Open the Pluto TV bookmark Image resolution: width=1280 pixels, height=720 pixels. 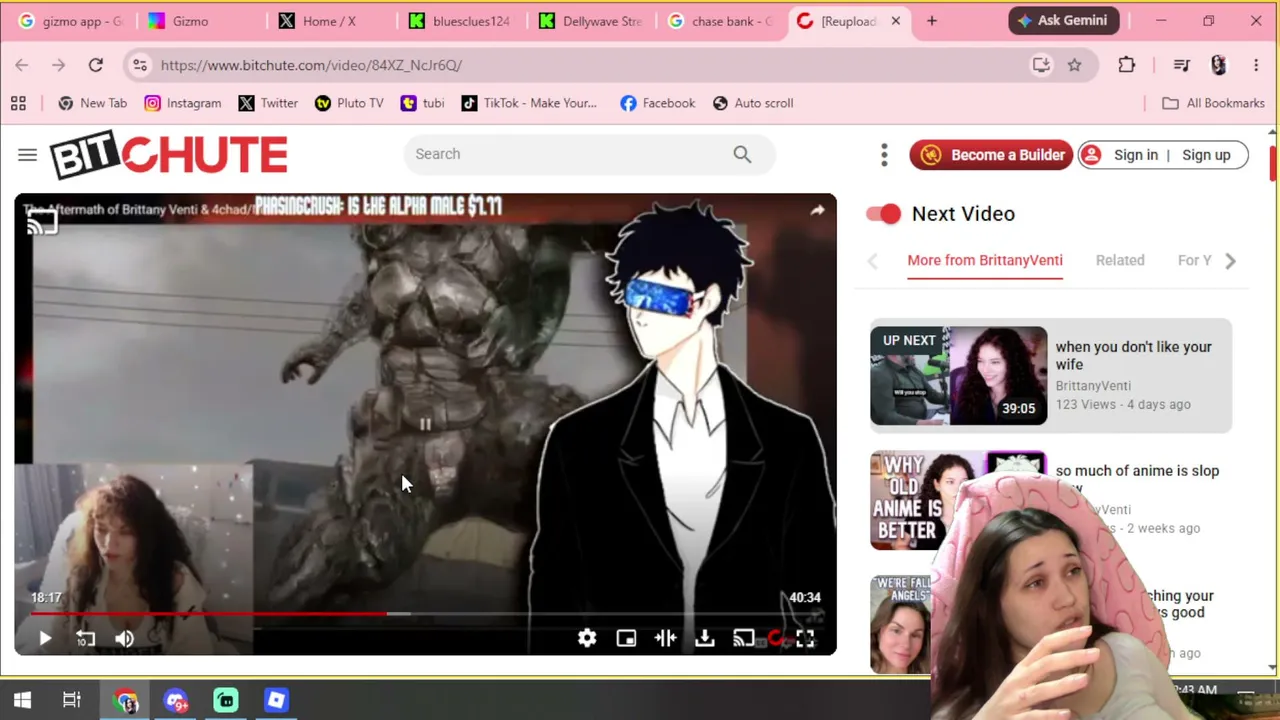point(349,103)
